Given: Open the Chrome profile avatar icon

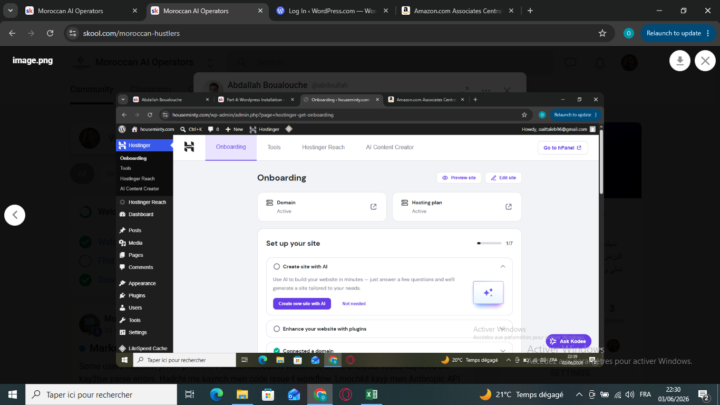Looking at the screenshot, I should [x=628, y=33].
